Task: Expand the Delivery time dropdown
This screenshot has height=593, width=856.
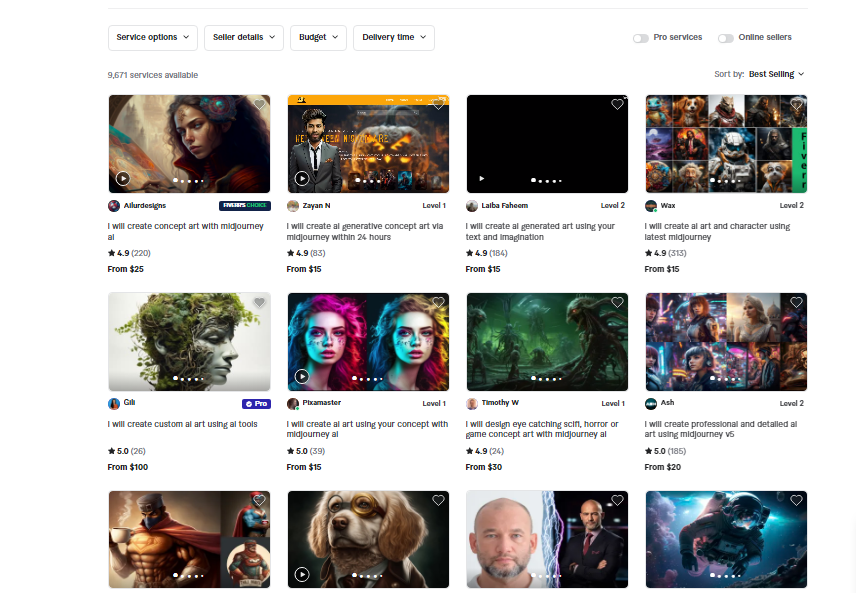Action: [x=394, y=38]
